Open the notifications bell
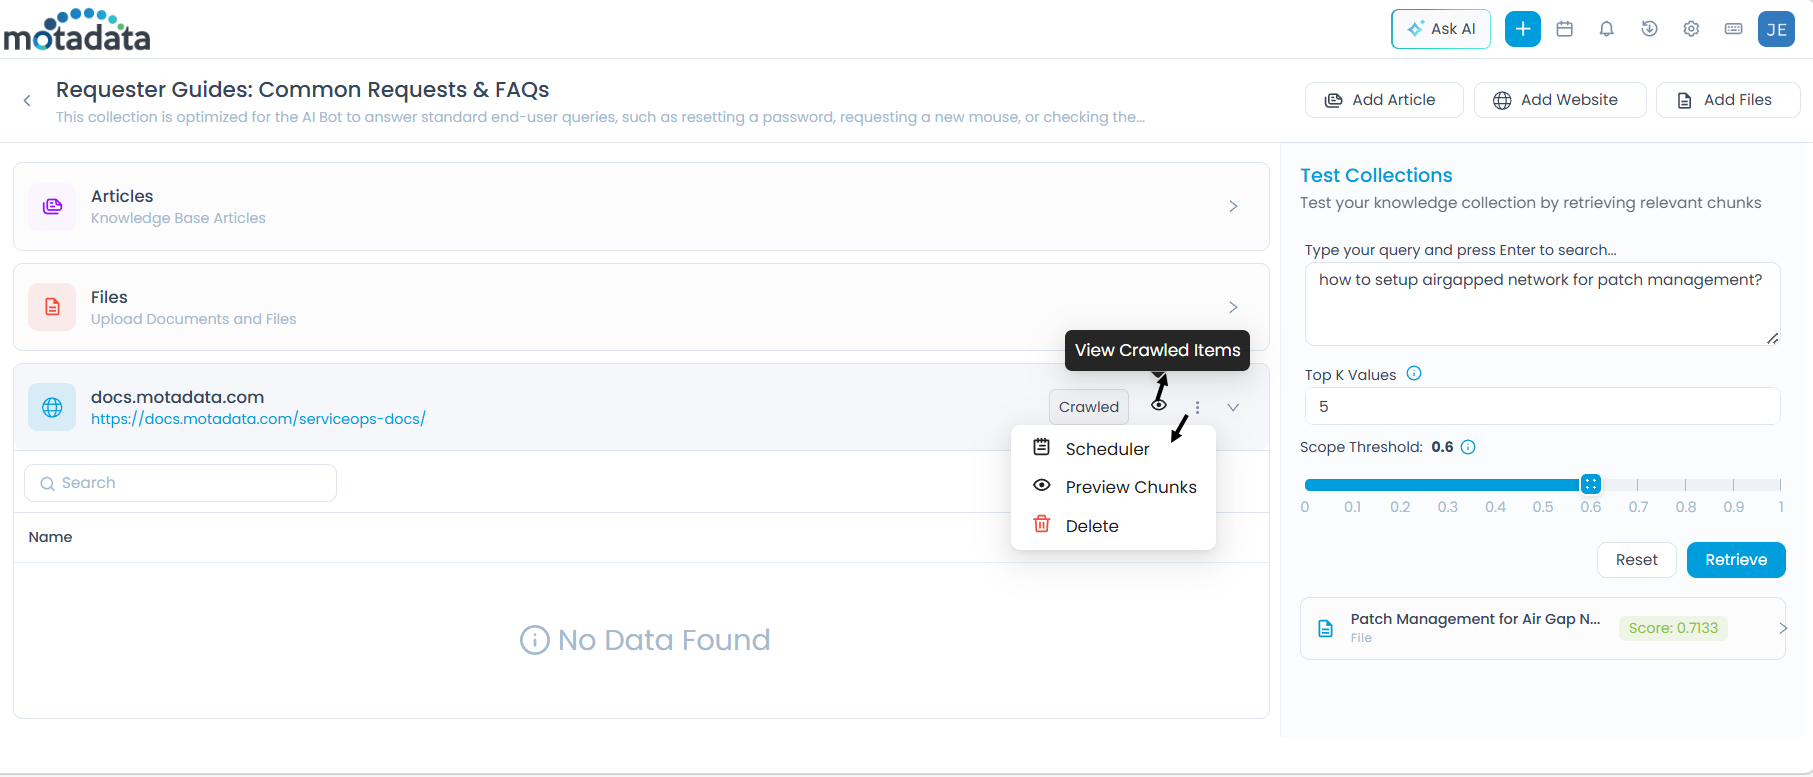Viewport: 1813px width, 777px height. point(1606,29)
